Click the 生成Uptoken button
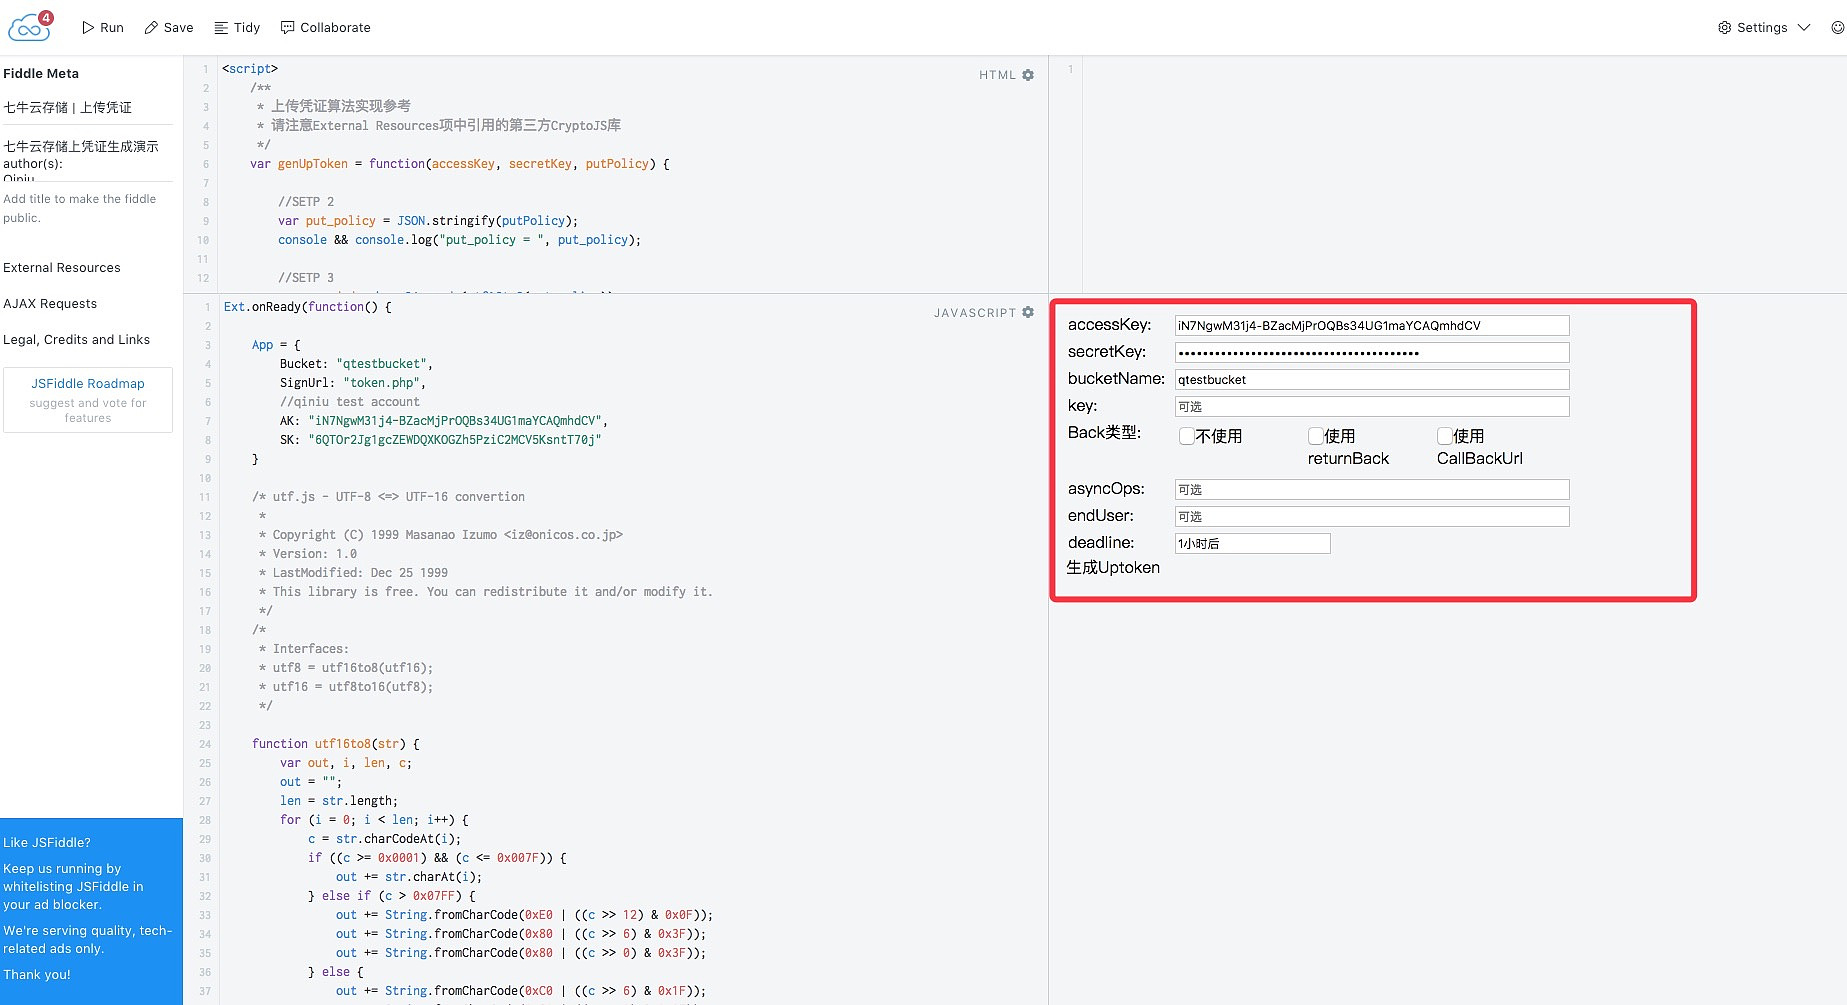 point(1113,568)
